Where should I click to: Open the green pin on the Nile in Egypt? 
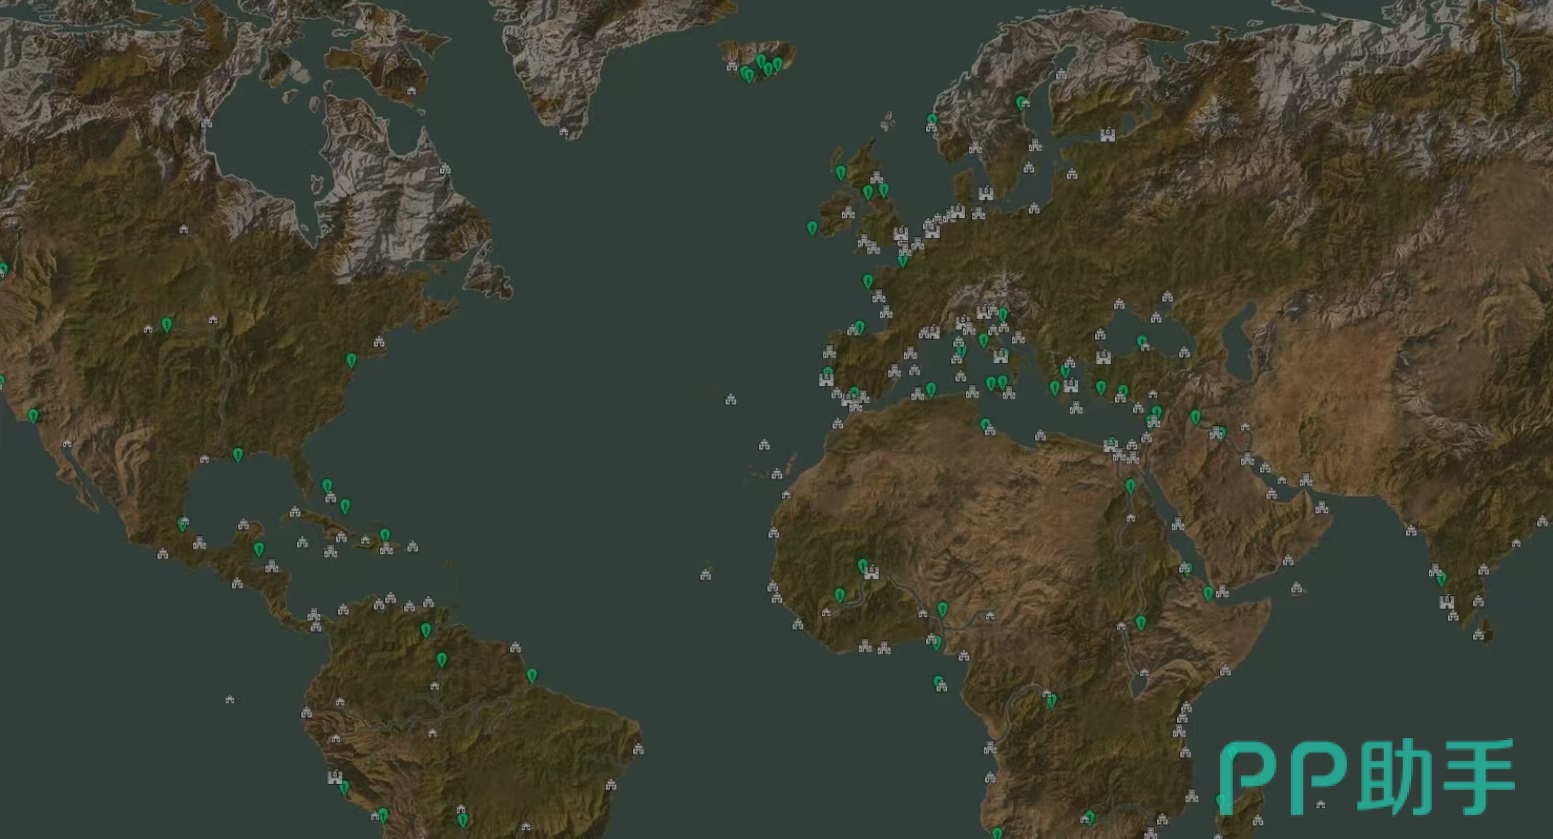coord(1131,487)
